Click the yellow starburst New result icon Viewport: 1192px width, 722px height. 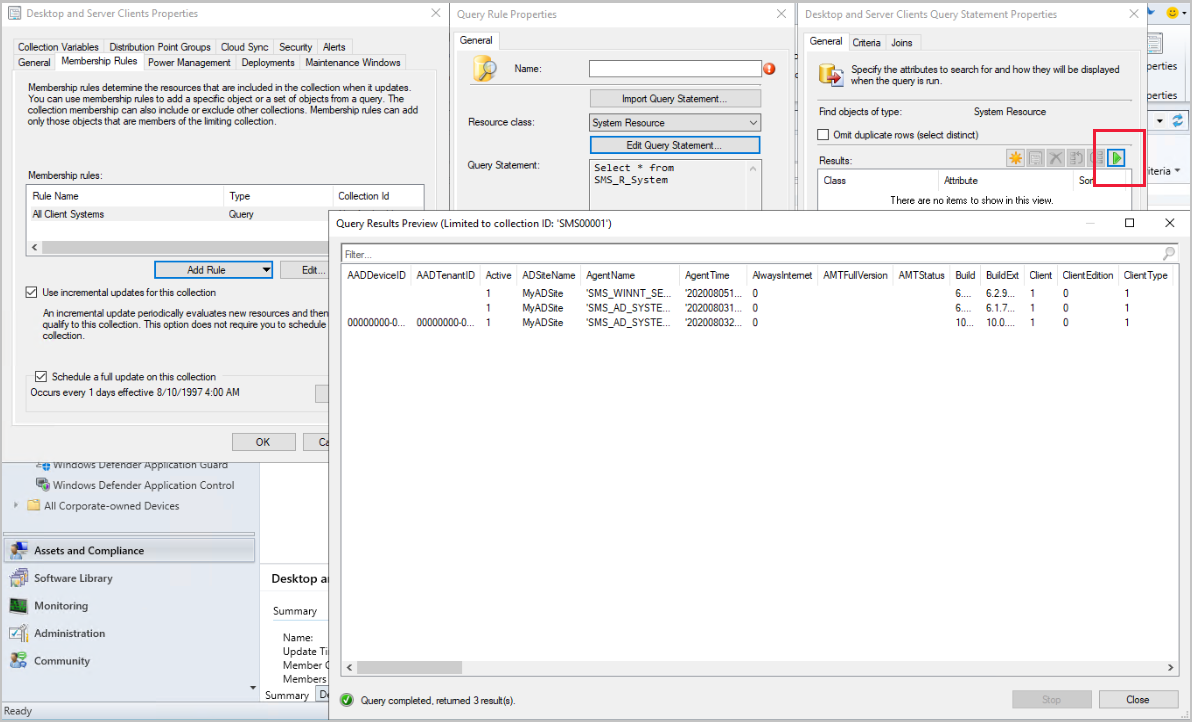pos(1015,158)
